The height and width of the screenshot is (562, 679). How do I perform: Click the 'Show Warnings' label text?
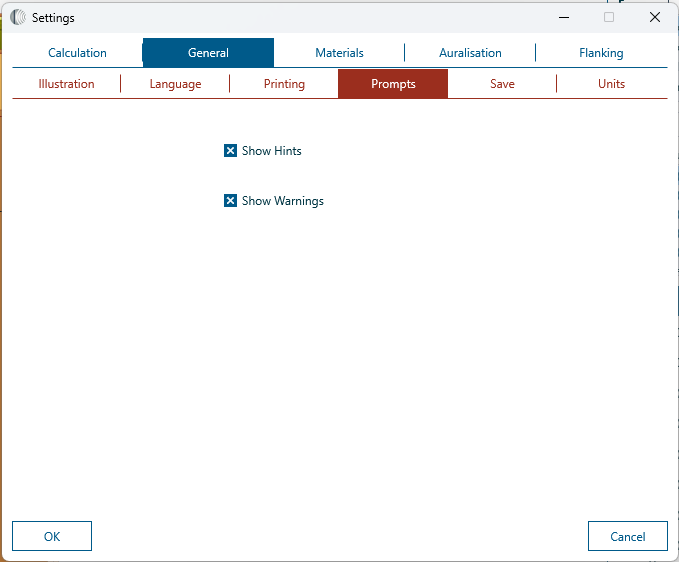[x=283, y=201]
